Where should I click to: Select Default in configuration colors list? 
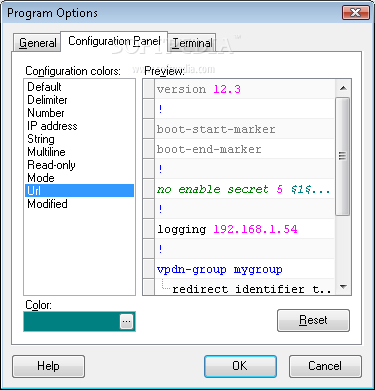point(79,87)
